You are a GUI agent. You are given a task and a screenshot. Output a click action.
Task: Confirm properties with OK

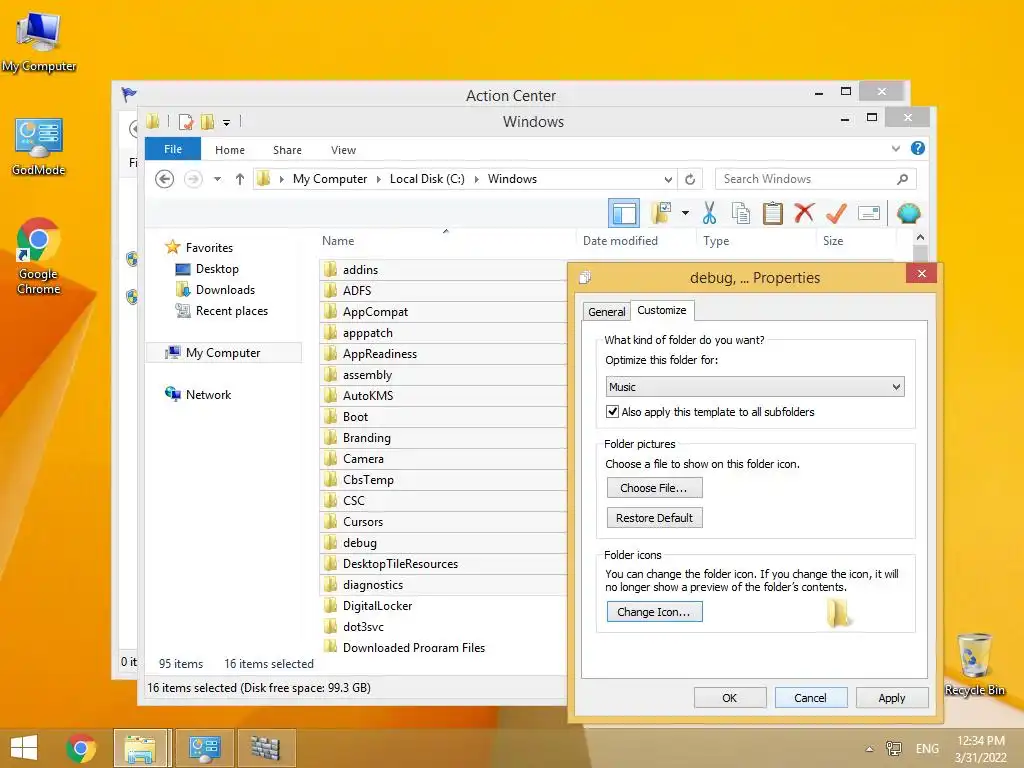[729, 698]
